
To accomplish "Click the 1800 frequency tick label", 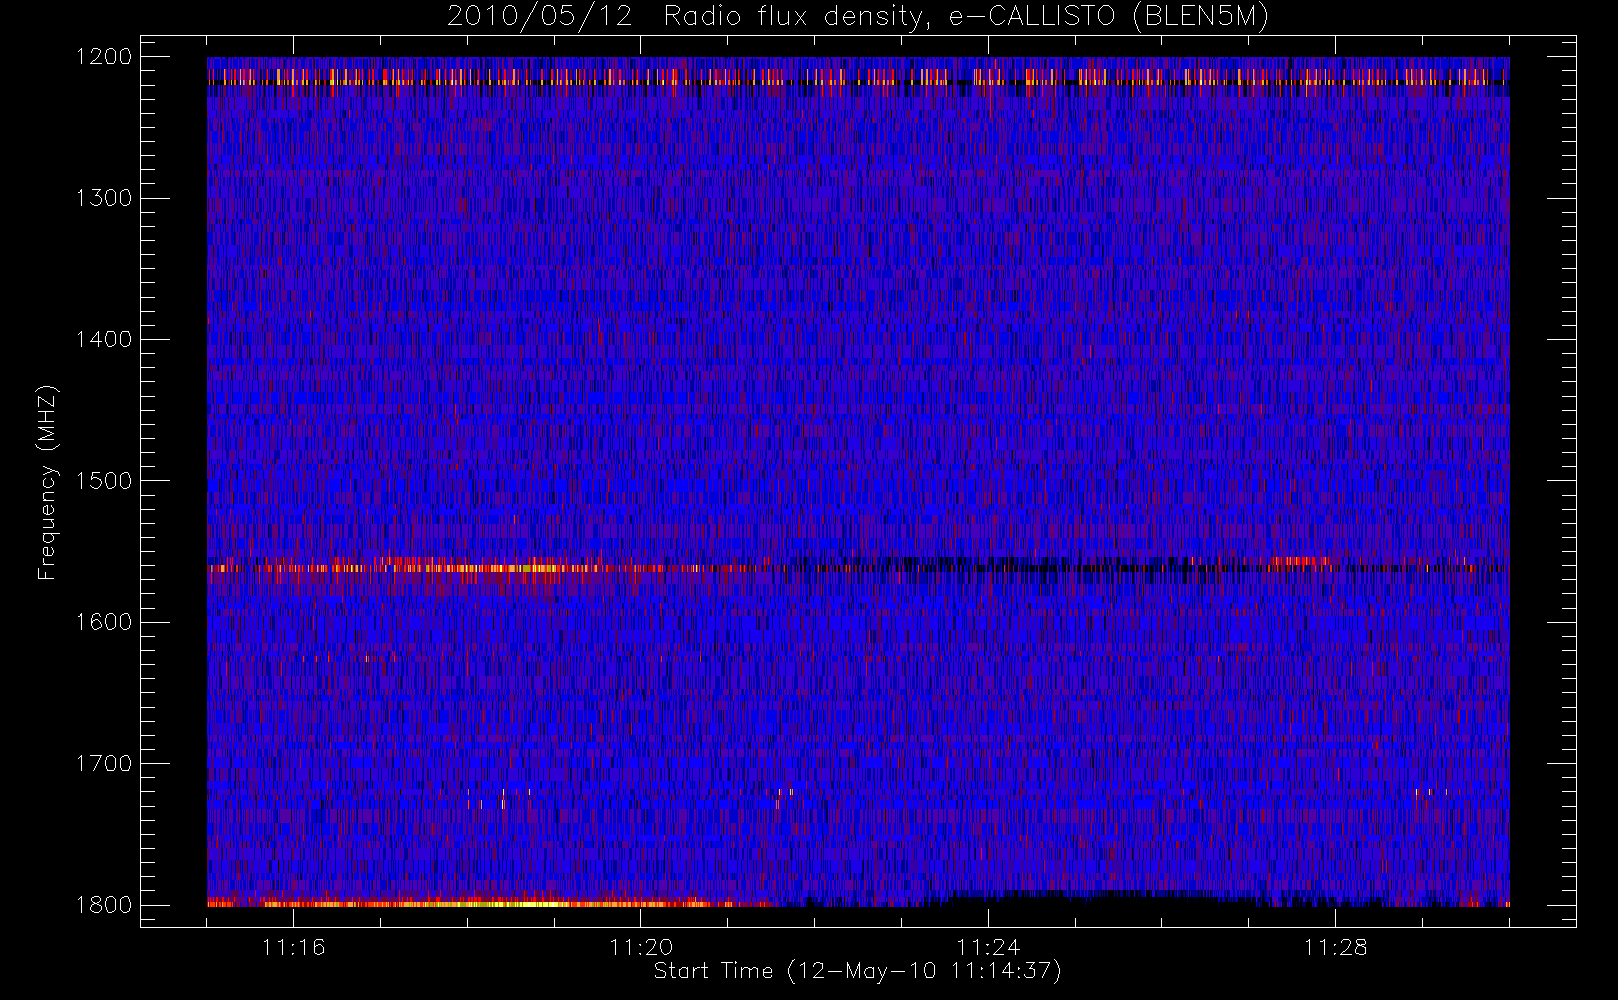I will [104, 905].
